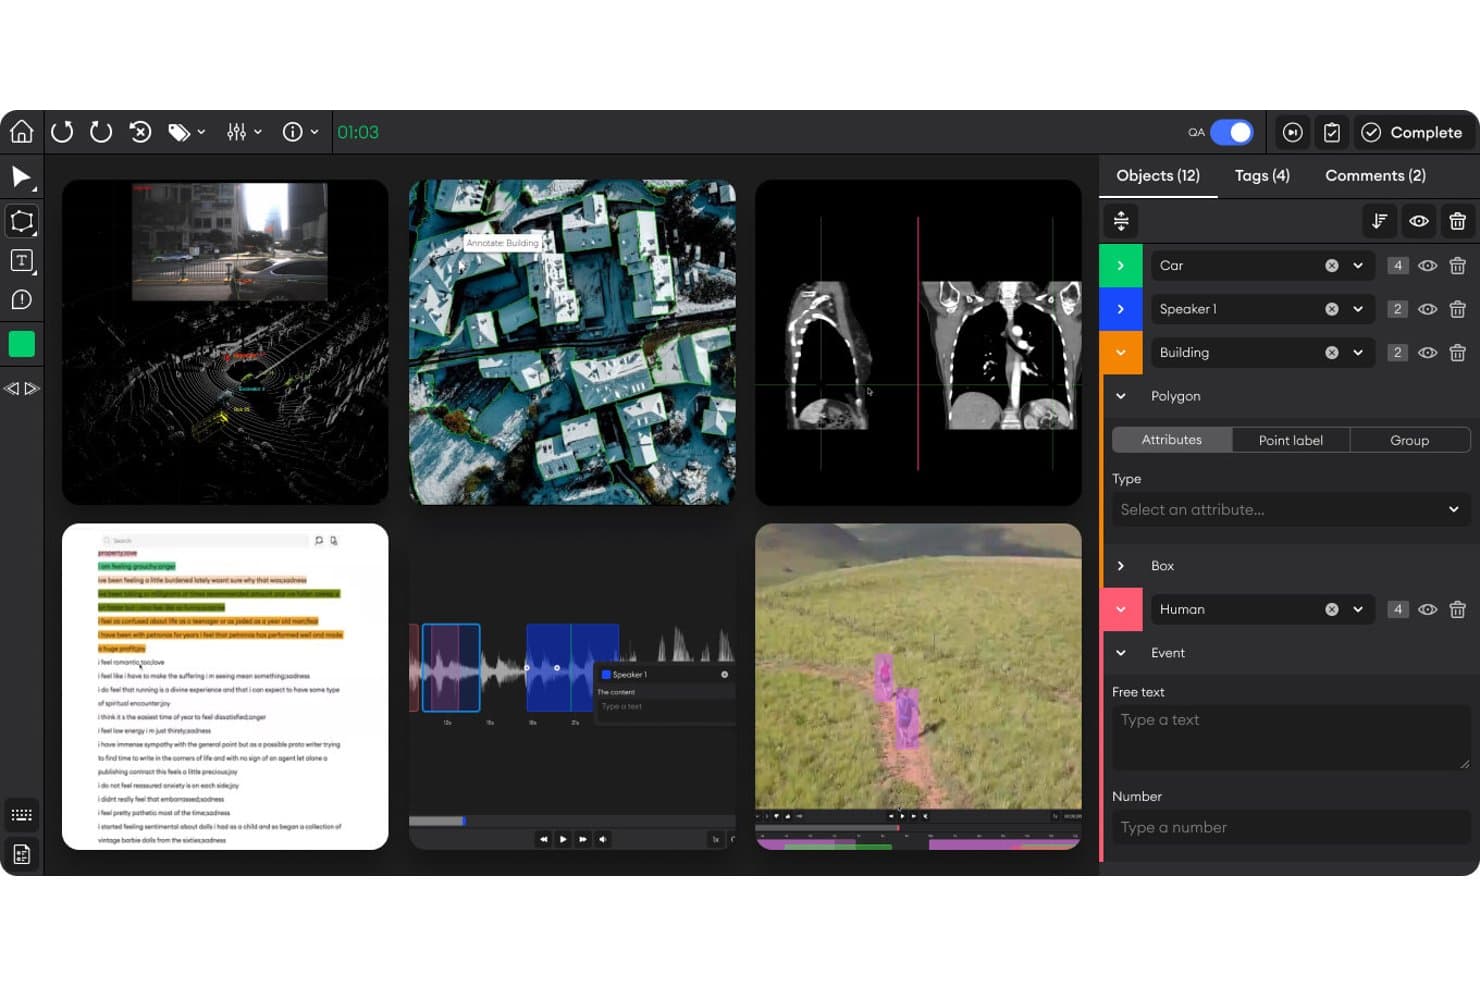
Task: Select the Group tab
Action: coord(1410,440)
